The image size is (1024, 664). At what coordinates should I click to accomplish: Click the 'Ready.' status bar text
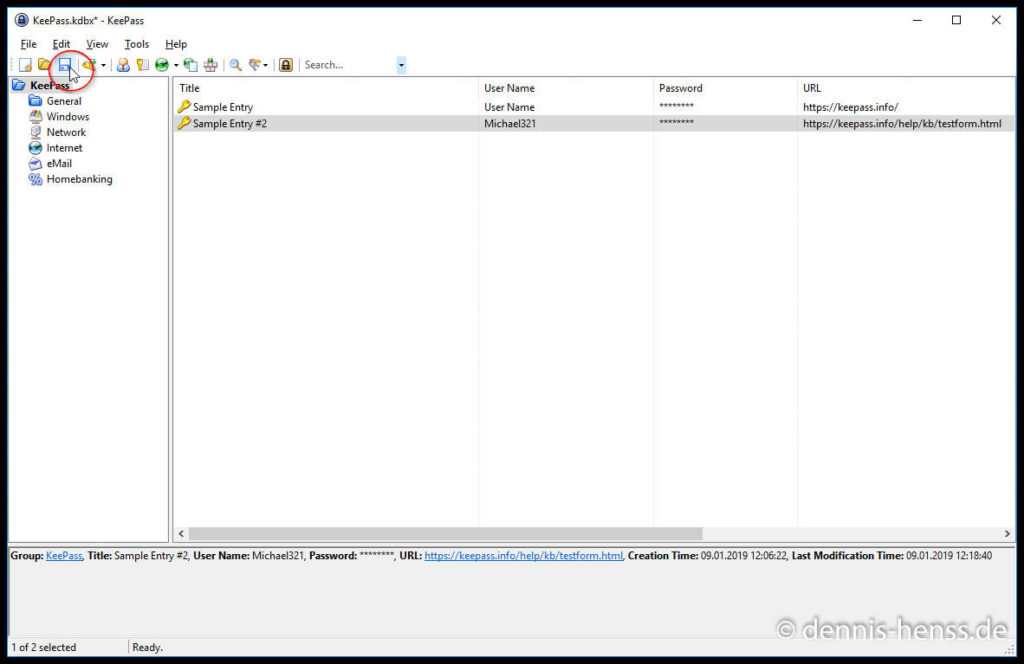click(148, 647)
